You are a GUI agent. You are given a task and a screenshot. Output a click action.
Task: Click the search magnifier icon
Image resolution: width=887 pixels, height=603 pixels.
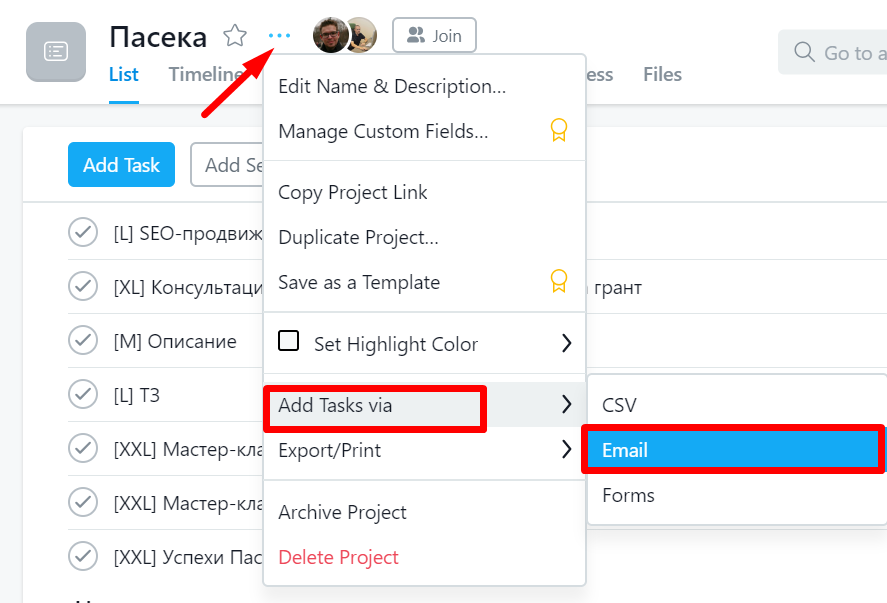click(803, 52)
